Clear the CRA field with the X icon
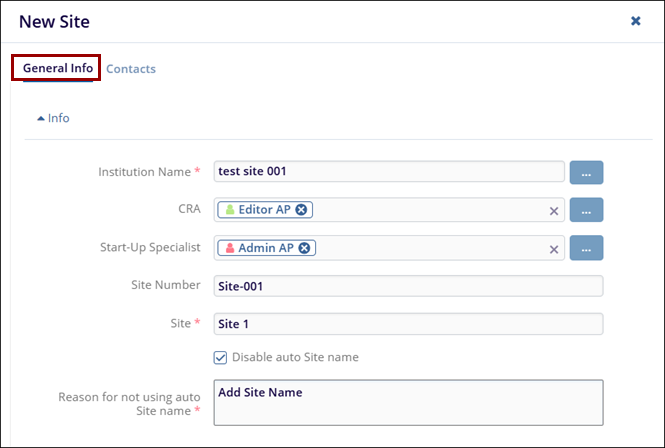Viewport: 665px width, 448px height. pyautogui.click(x=553, y=211)
